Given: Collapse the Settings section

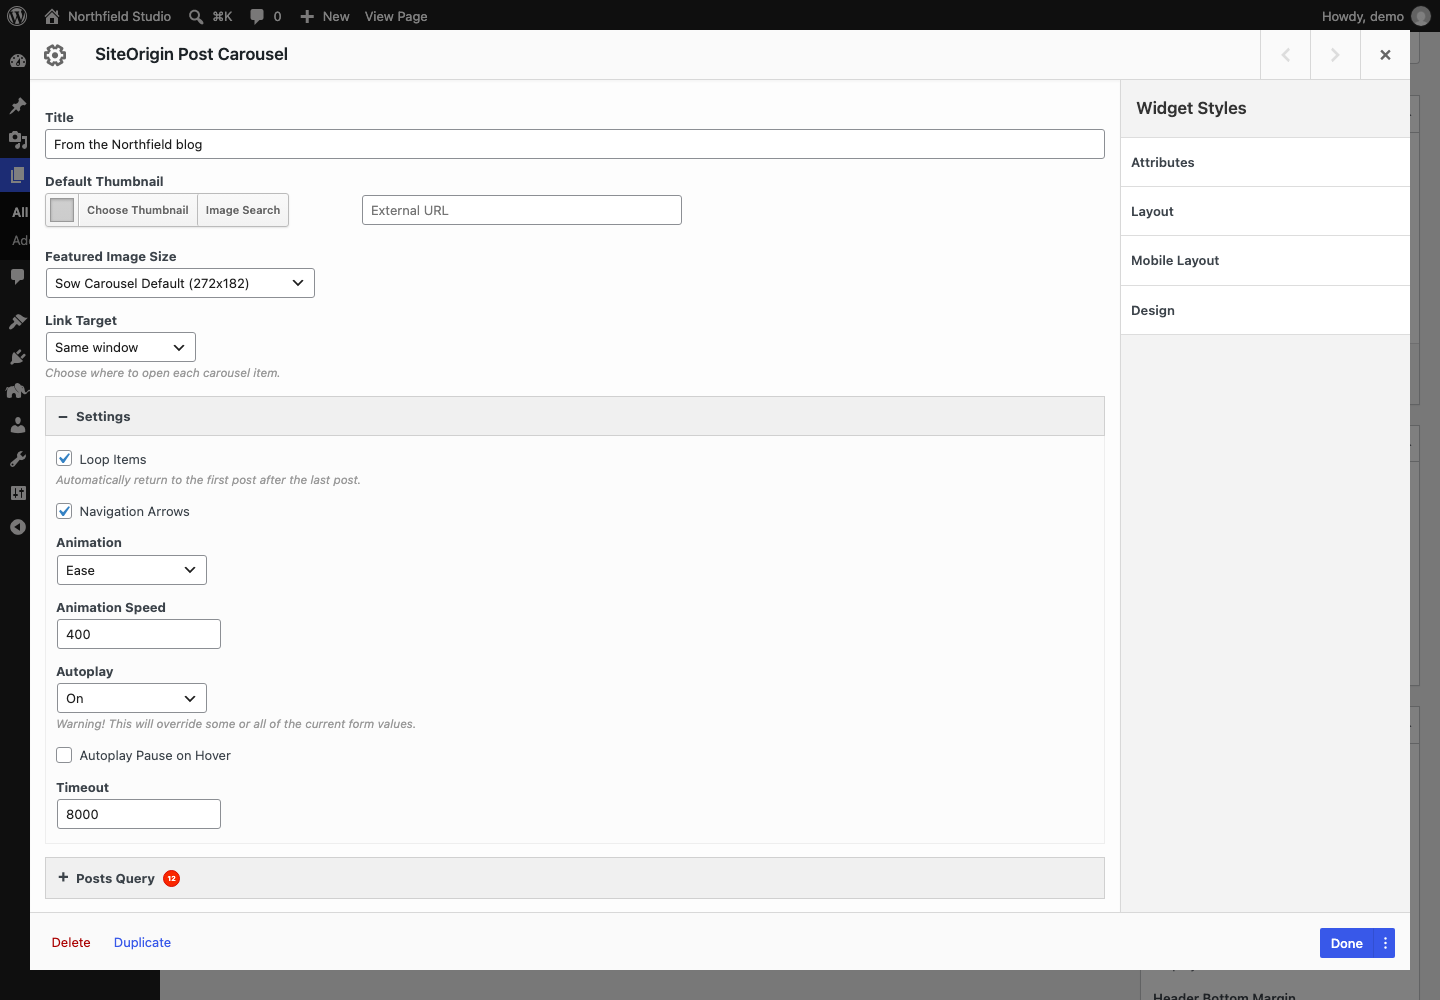Looking at the screenshot, I should (x=575, y=416).
